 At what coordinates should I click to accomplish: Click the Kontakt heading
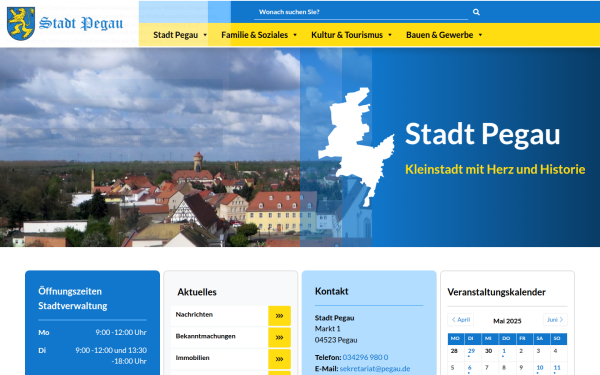point(331,291)
